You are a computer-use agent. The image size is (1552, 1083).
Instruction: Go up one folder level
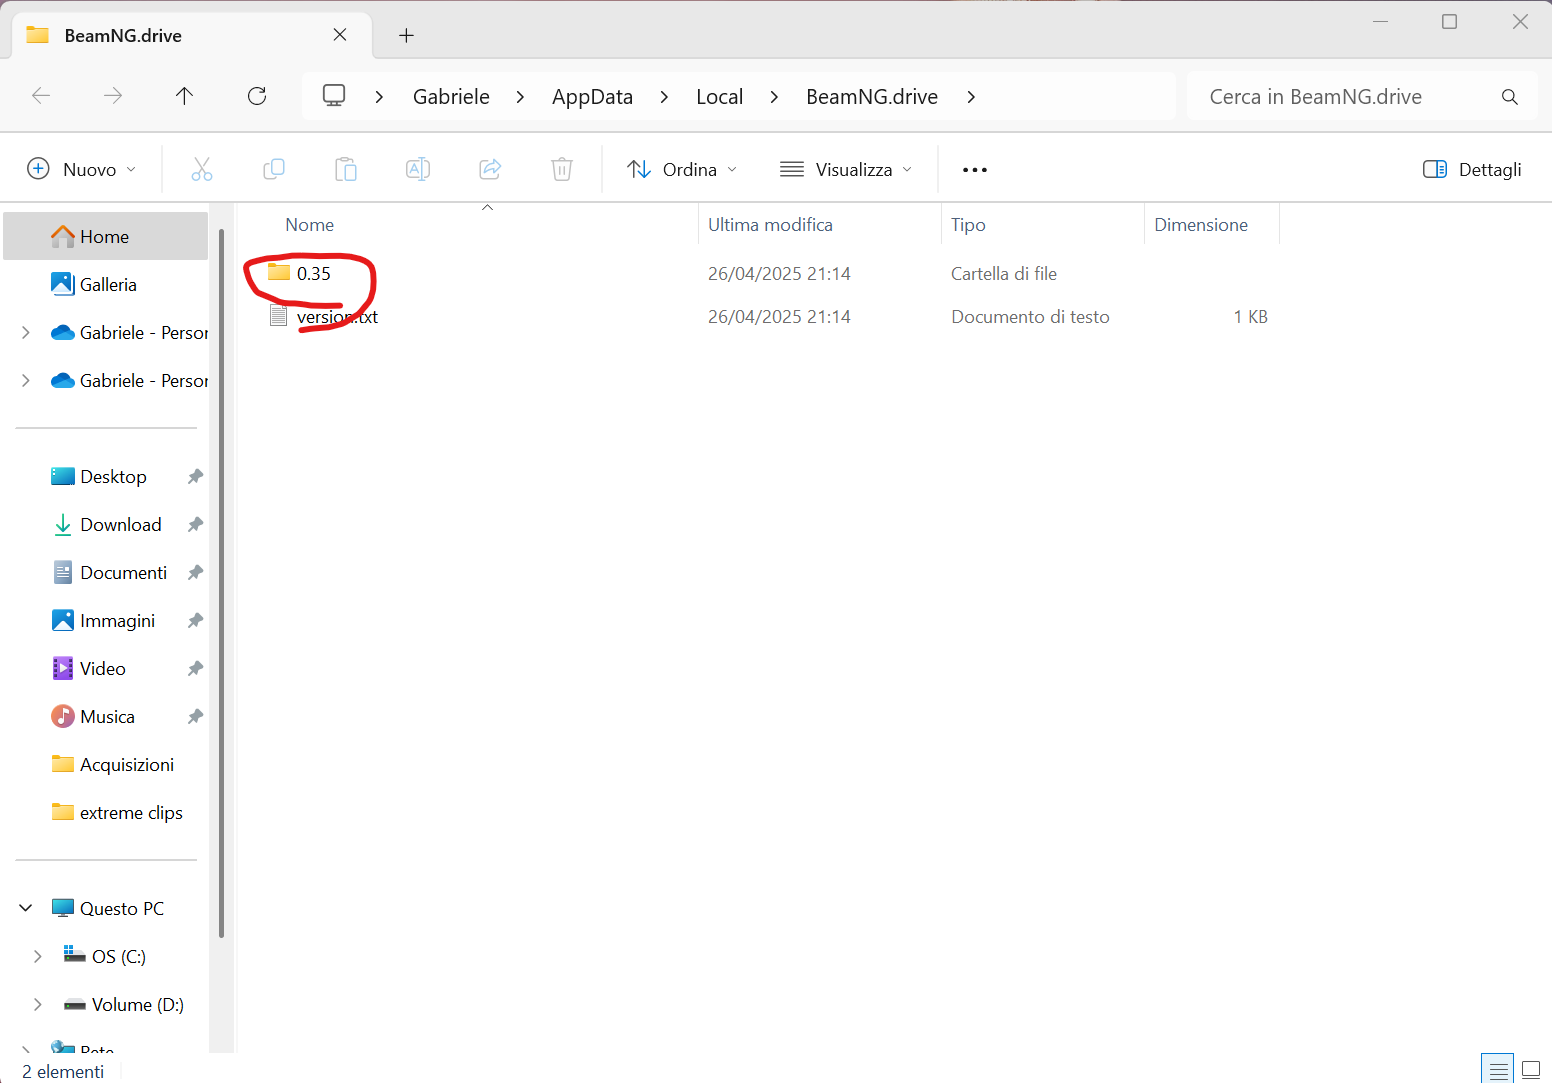tap(184, 96)
